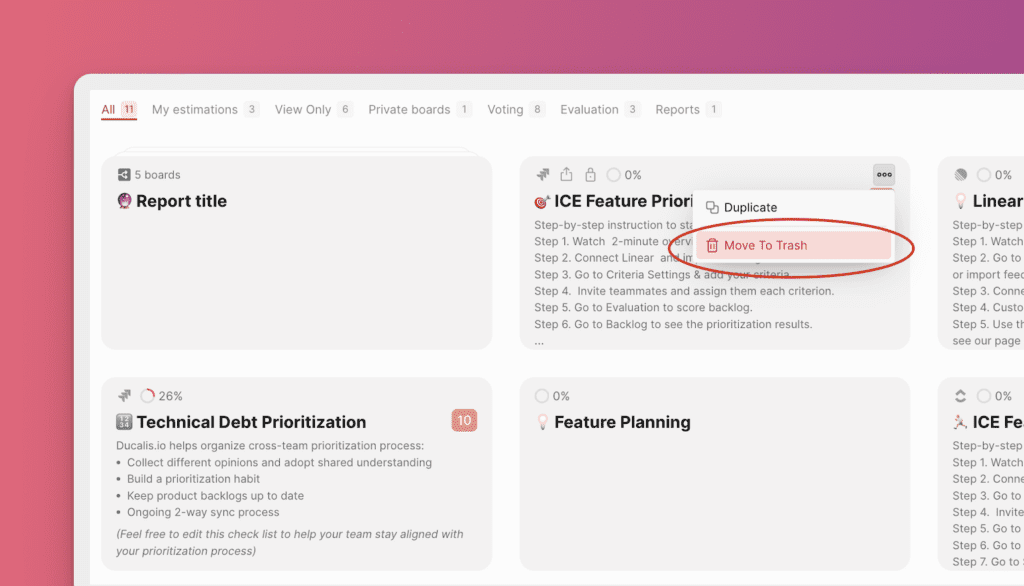Click the lightbulb emoji beside Feature Planning
This screenshot has height=586, width=1024.
542,422
